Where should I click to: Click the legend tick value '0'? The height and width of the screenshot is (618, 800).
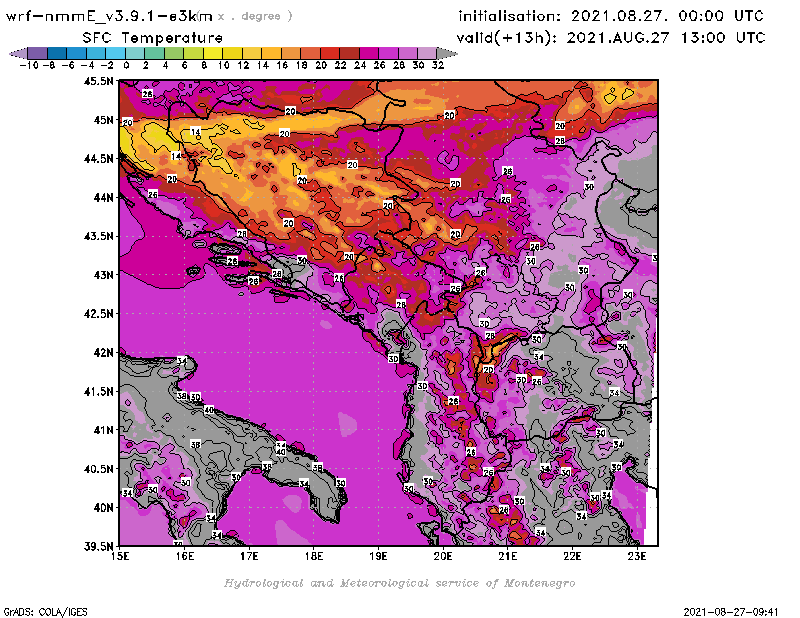[x=126, y=65]
